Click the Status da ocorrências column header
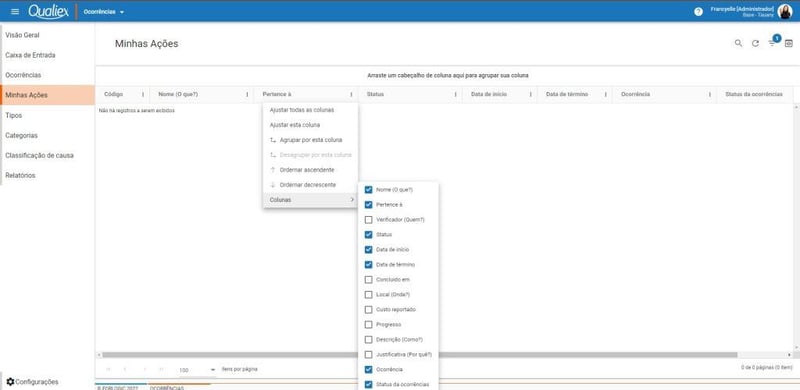Screen dimensions: 800x390 pyautogui.click(x=754, y=94)
